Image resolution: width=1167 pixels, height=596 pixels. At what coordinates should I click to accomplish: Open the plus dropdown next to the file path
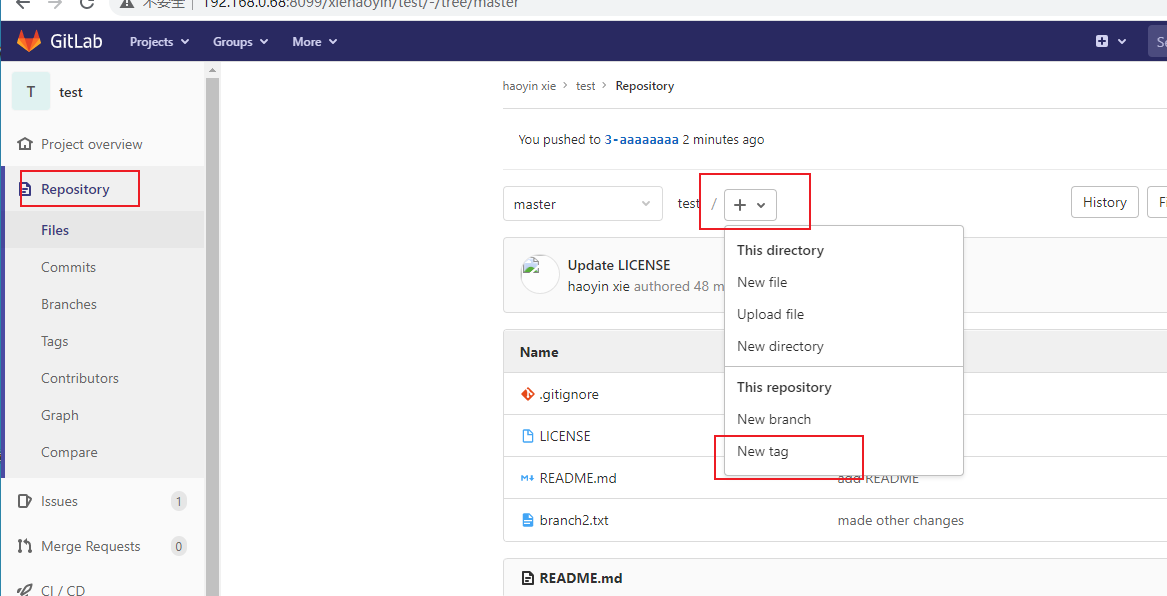click(x=750, y=204)
